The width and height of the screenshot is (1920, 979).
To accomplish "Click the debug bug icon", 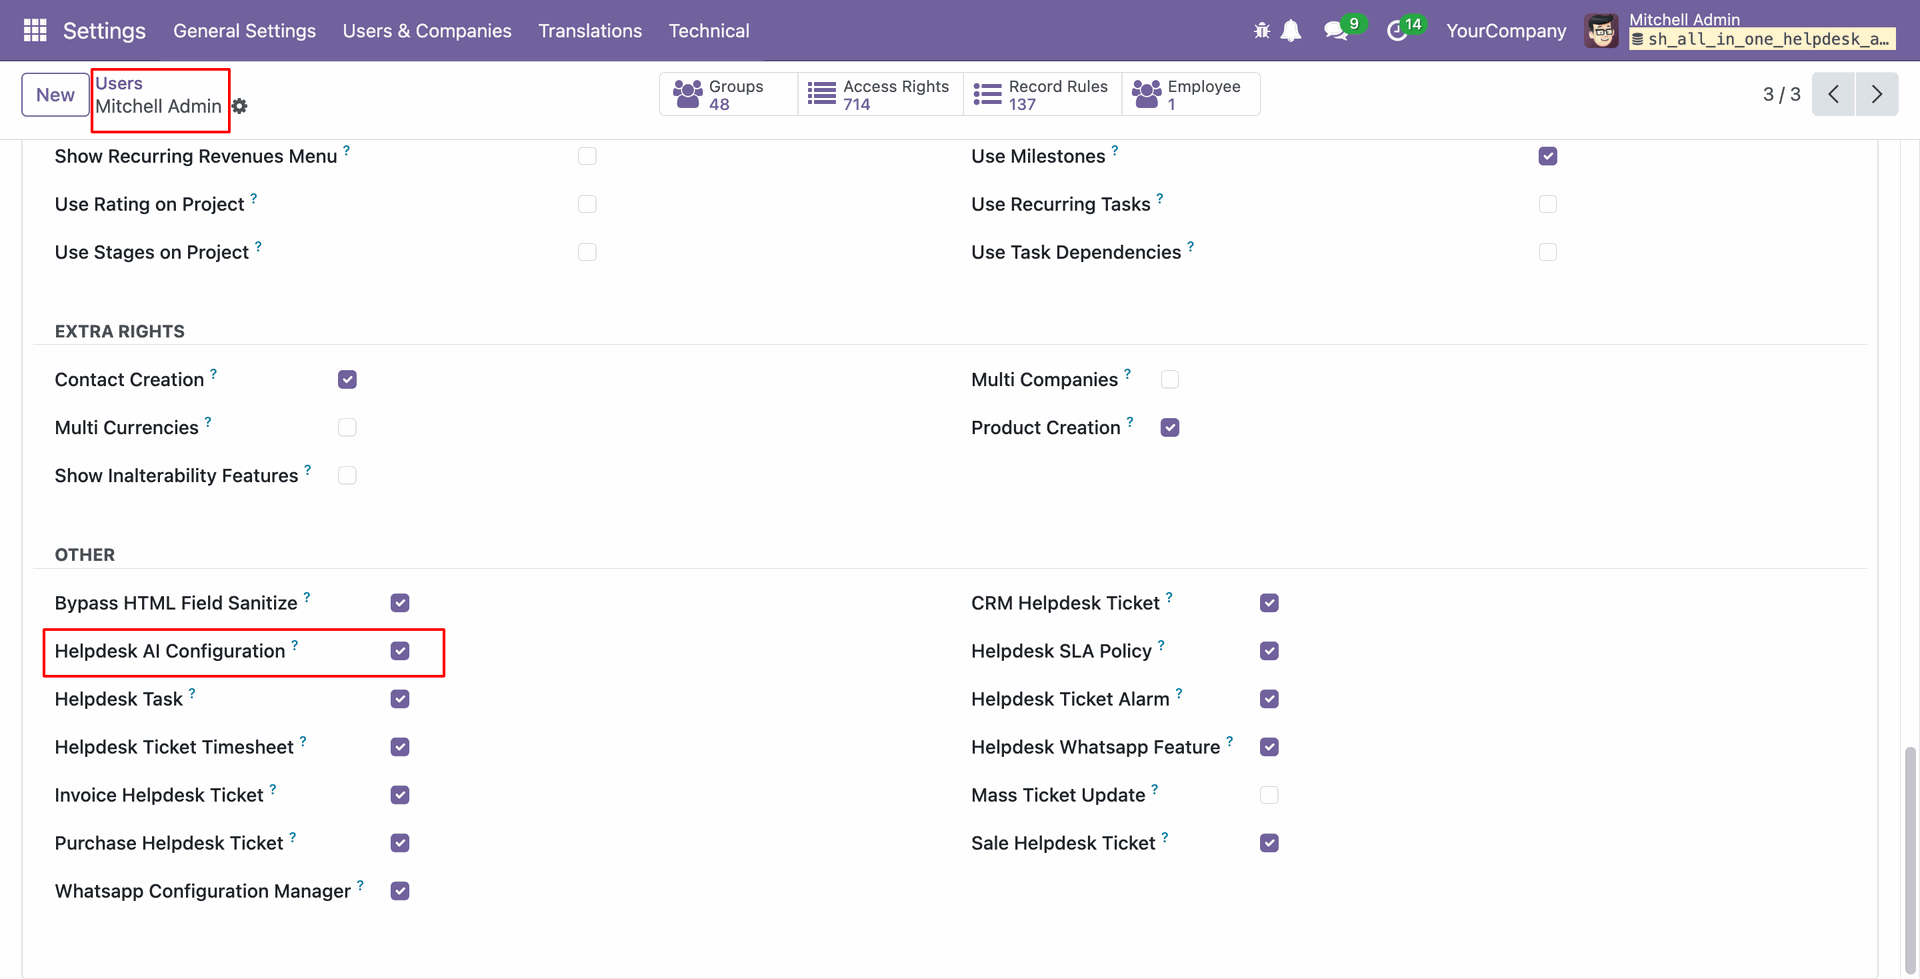I will point(1262,31).
